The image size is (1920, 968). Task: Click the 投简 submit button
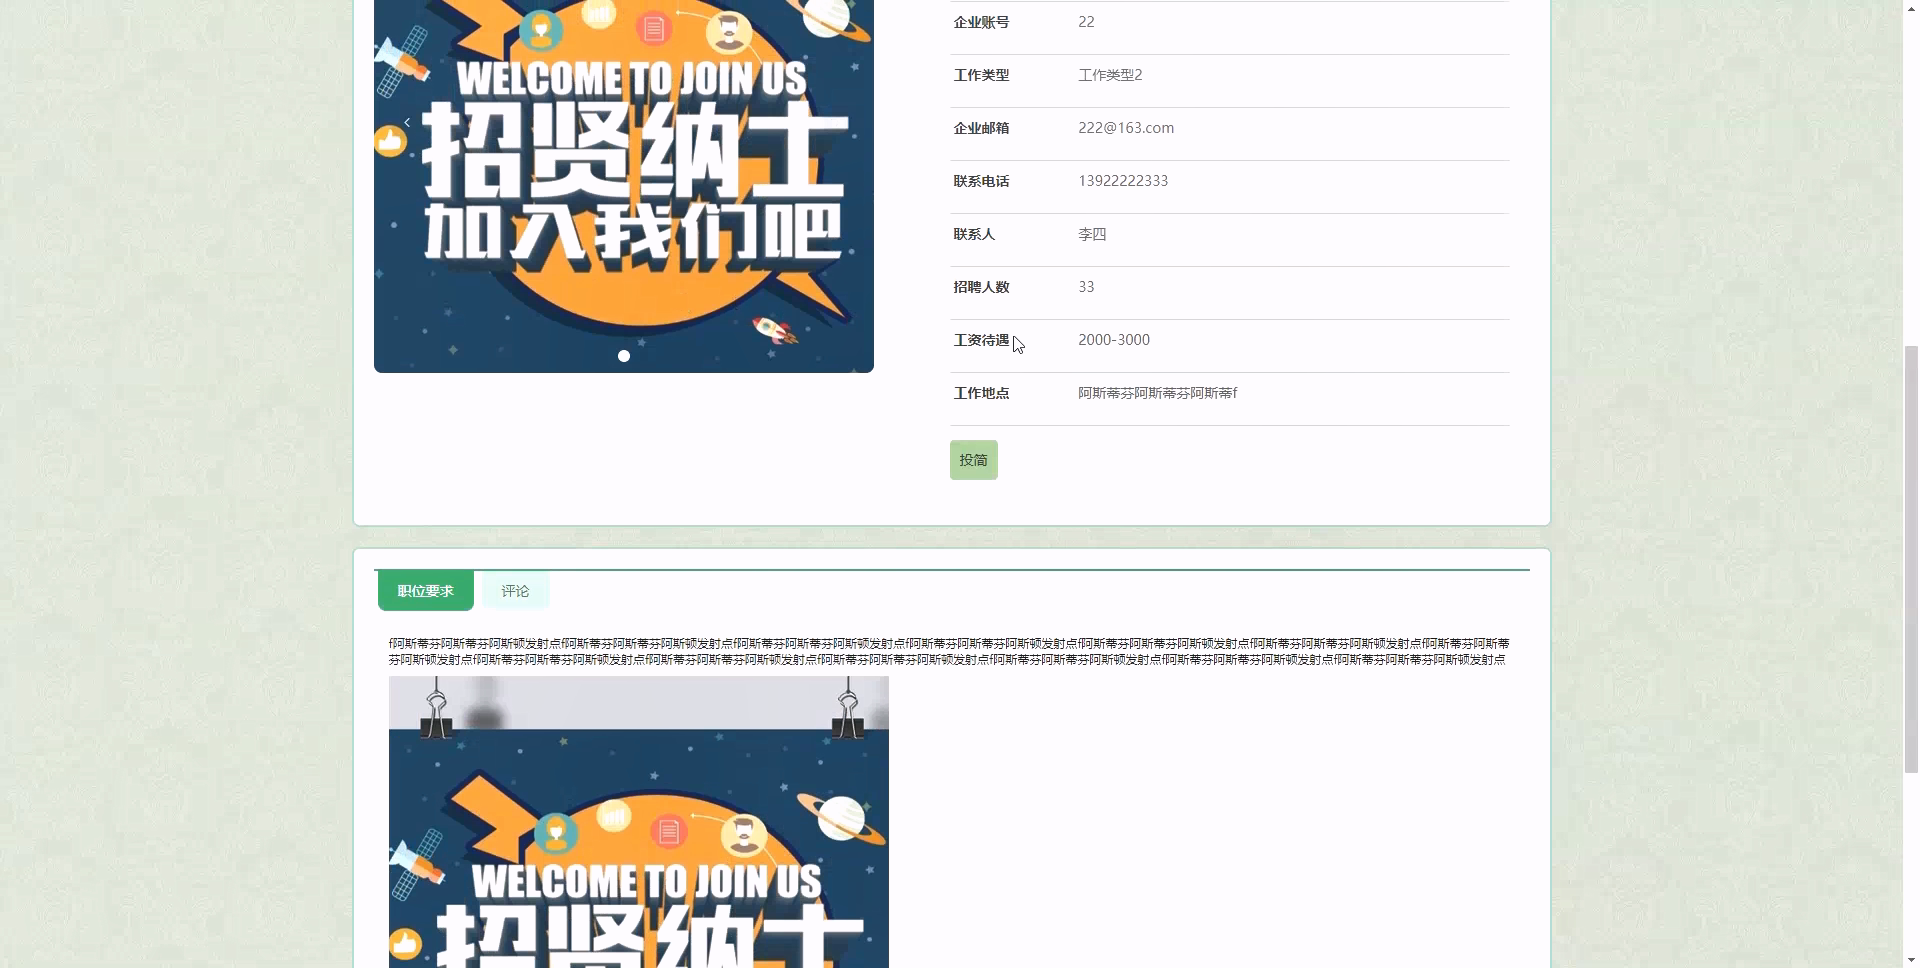pos(972,459)
